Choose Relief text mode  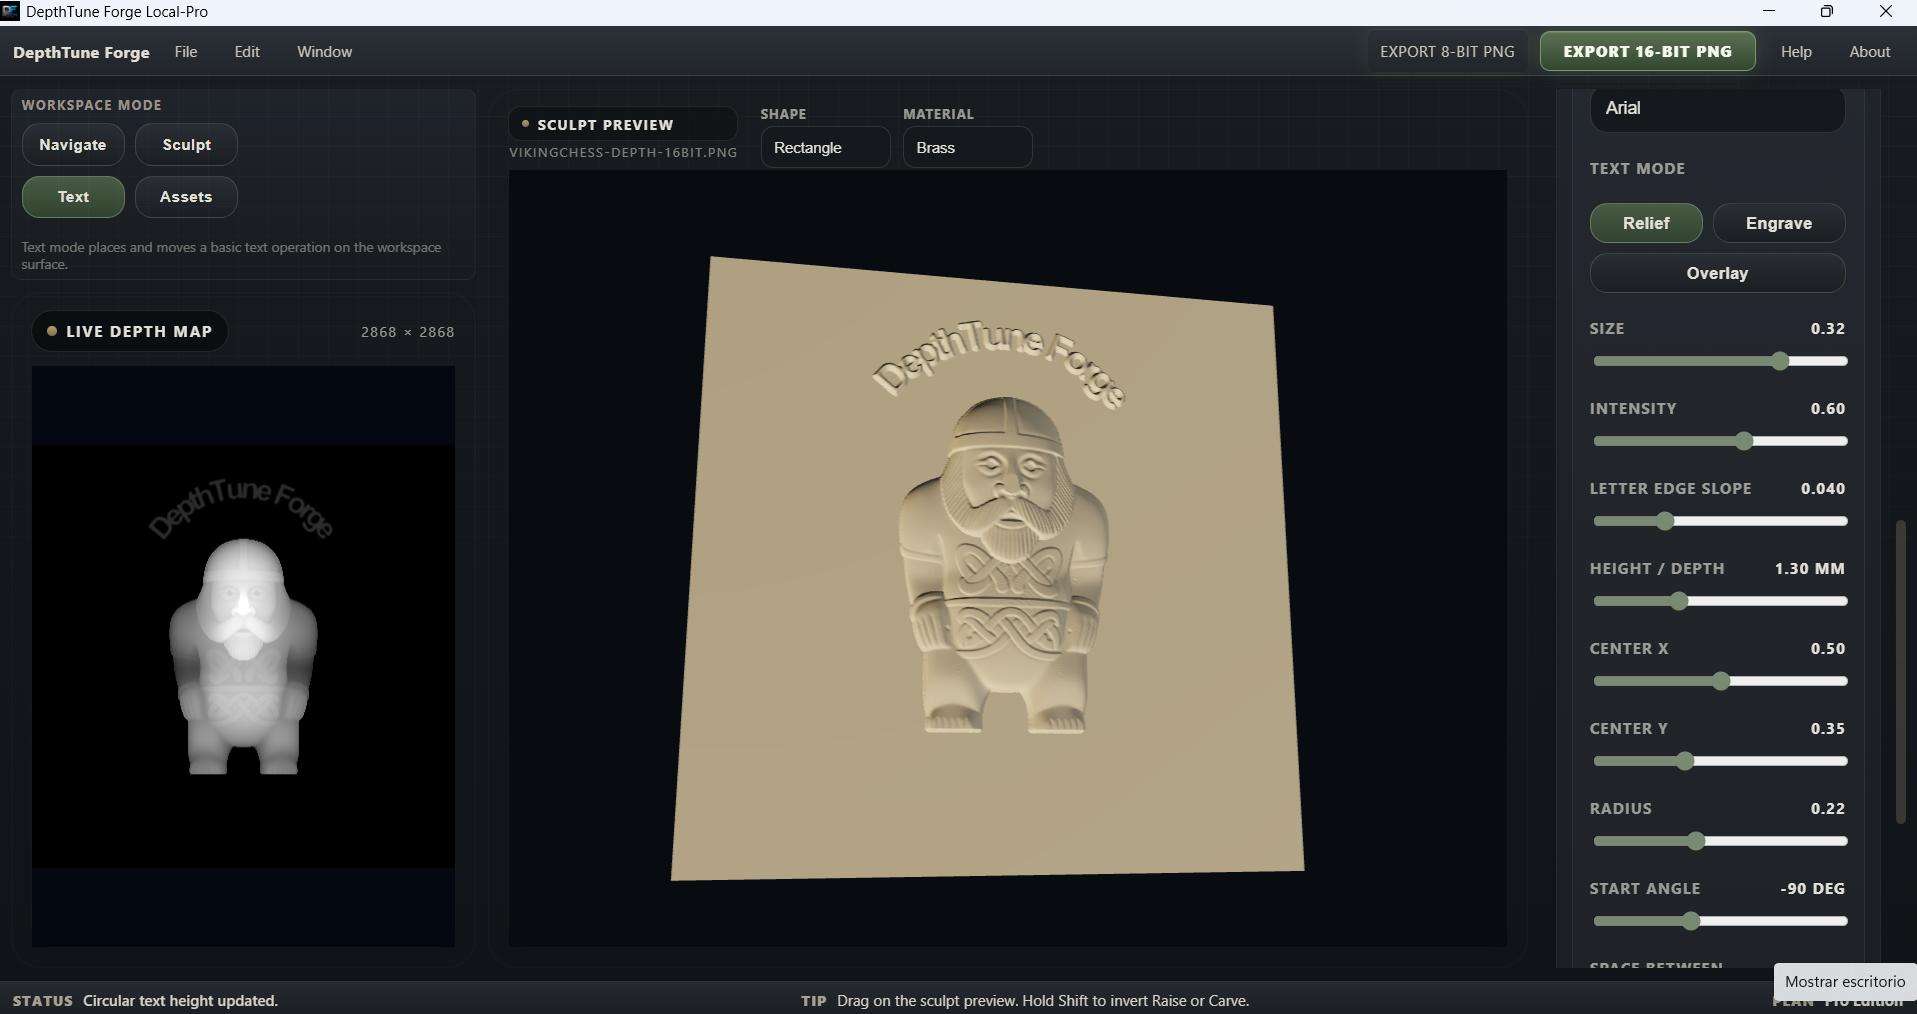pos(1646,223)
